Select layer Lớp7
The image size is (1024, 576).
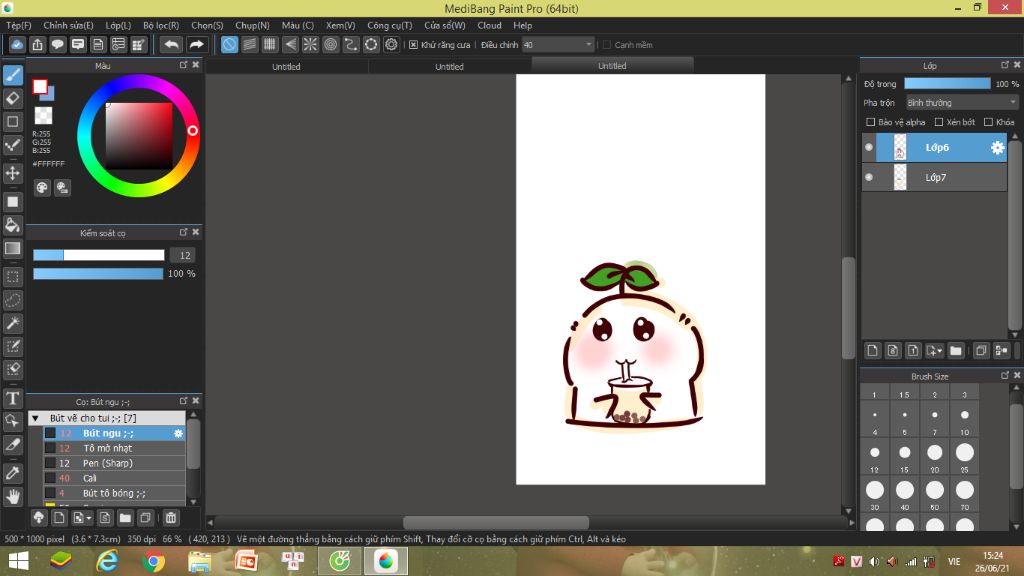click(935, 177)
